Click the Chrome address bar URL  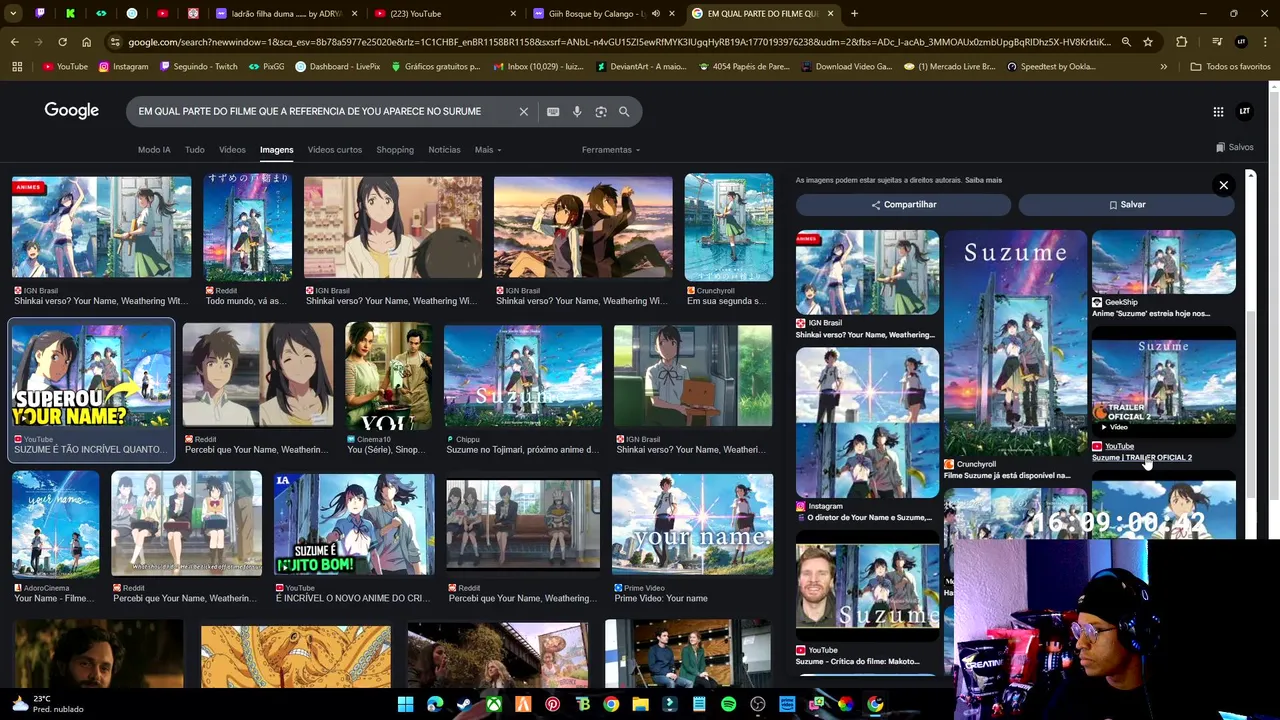(618, 42)
